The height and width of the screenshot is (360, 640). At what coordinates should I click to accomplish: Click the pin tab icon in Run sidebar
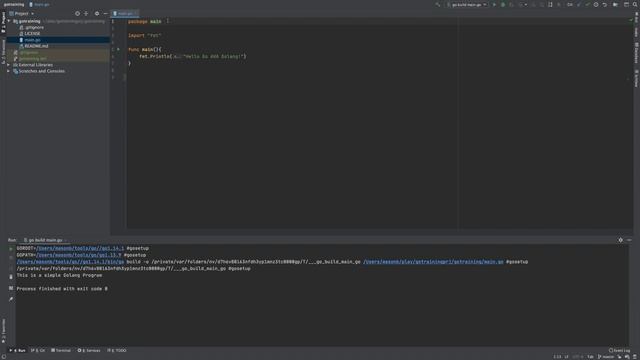[11, 299]
